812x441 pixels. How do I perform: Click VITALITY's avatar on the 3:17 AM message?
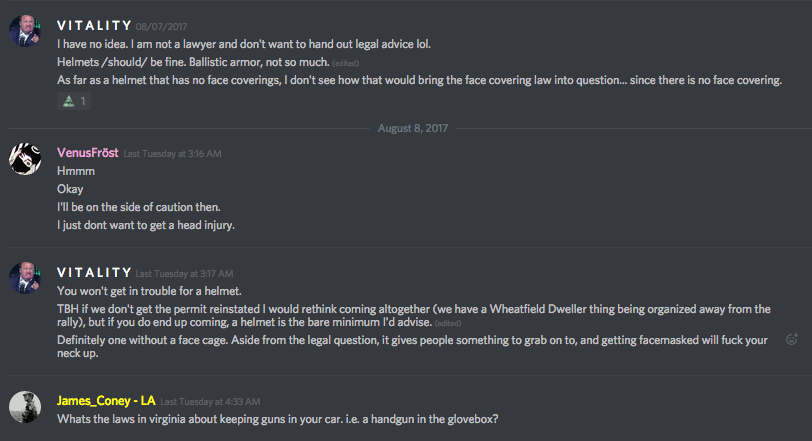point(25,279)
